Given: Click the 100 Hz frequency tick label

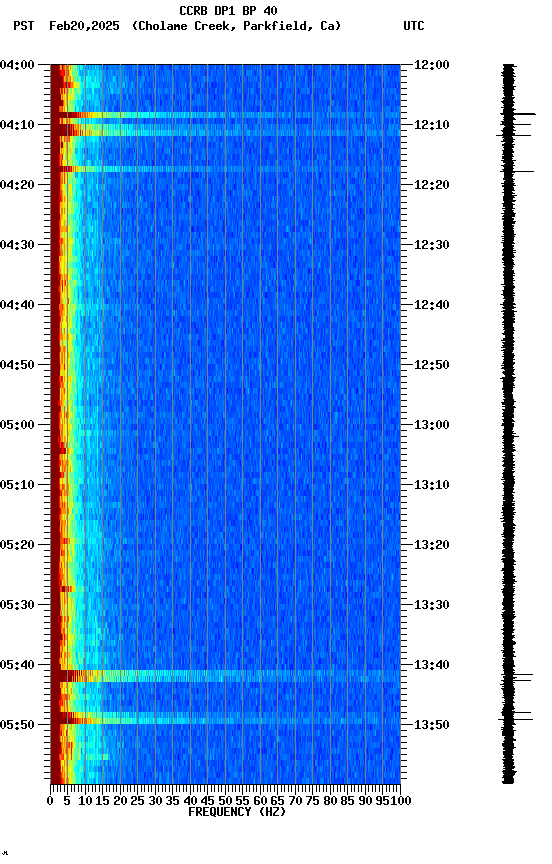Looking at the screenshot, I should tap(401, 801).
